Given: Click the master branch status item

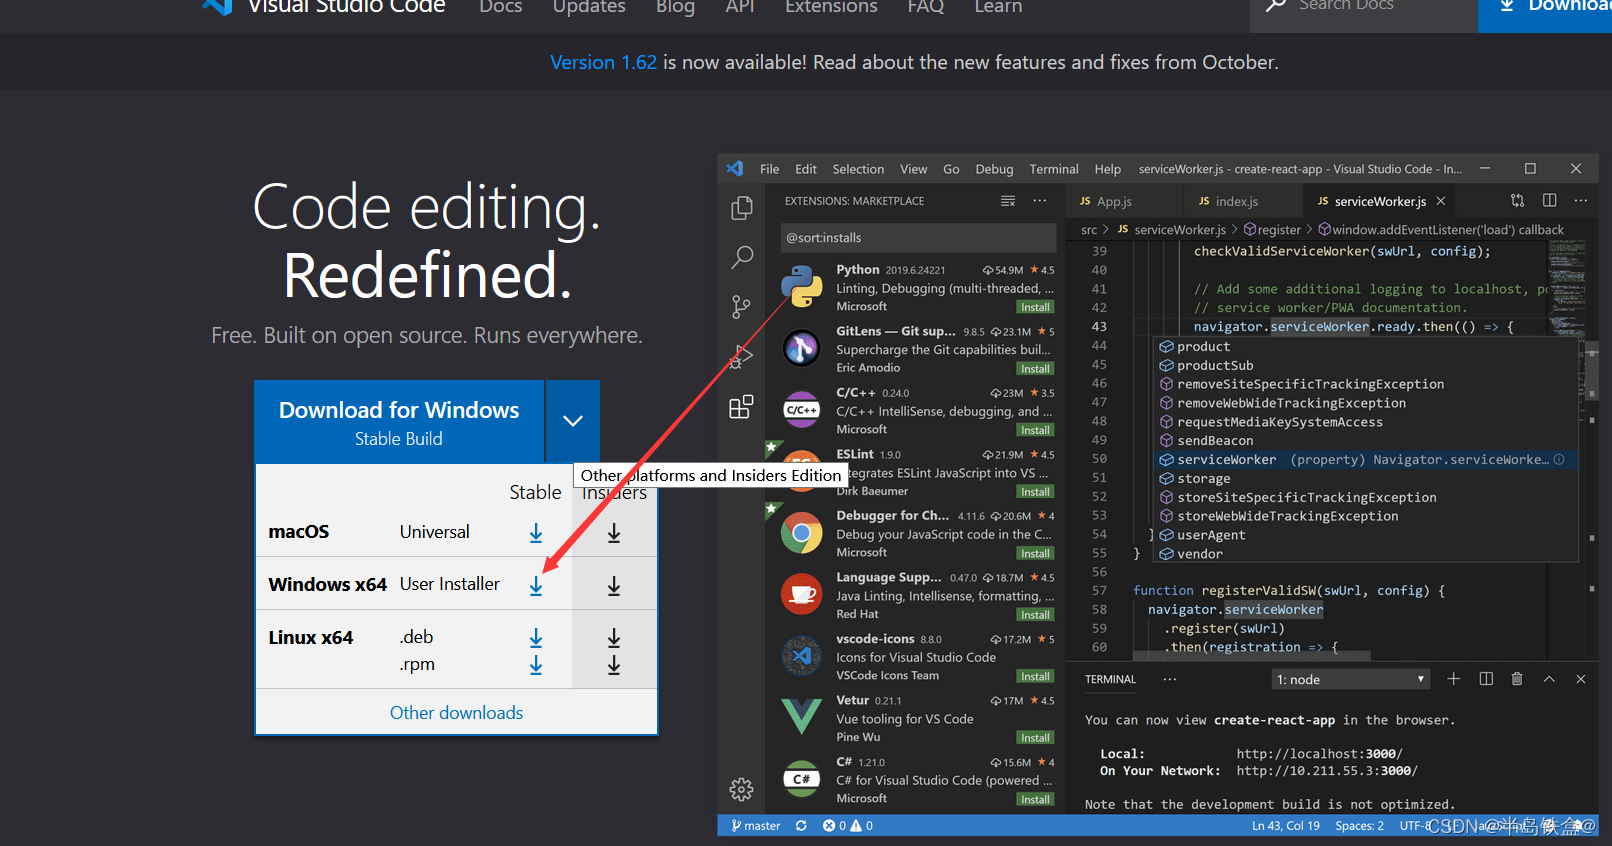Looking at the screenshot, I should click(756, 826).
